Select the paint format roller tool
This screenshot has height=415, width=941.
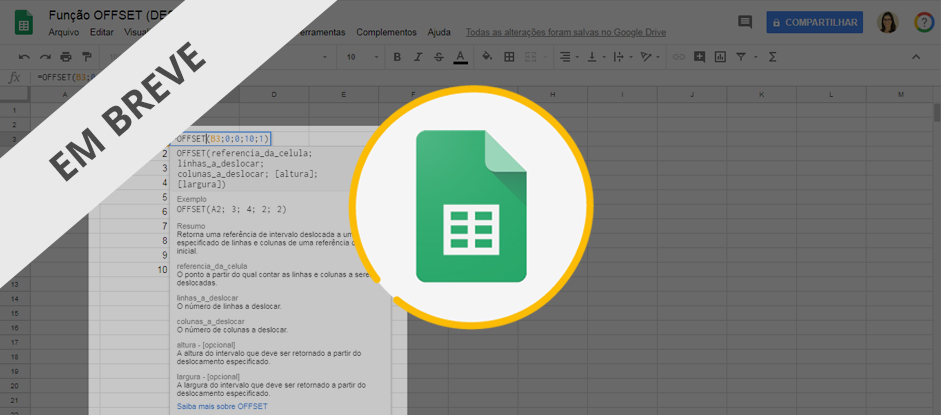87,57
